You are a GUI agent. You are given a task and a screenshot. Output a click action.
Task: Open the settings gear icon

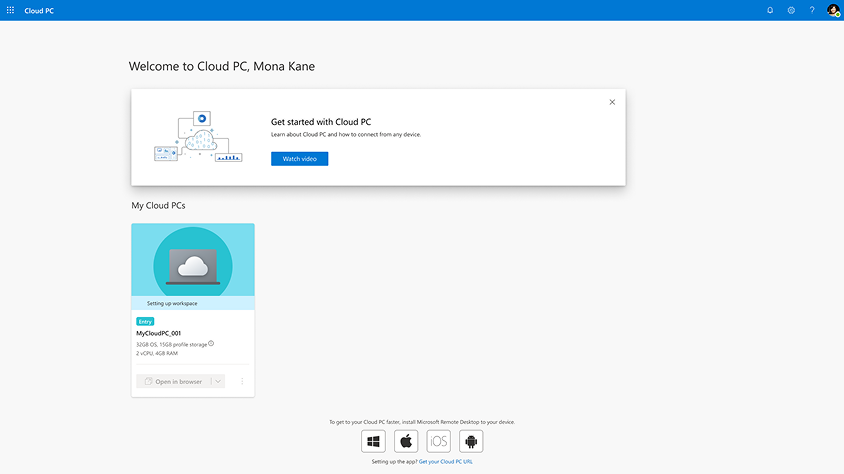[791, 10]
